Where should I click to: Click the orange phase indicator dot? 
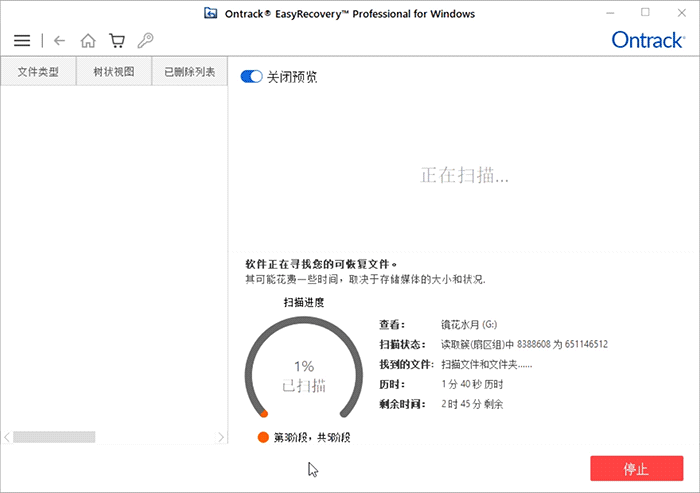(263, 437)
